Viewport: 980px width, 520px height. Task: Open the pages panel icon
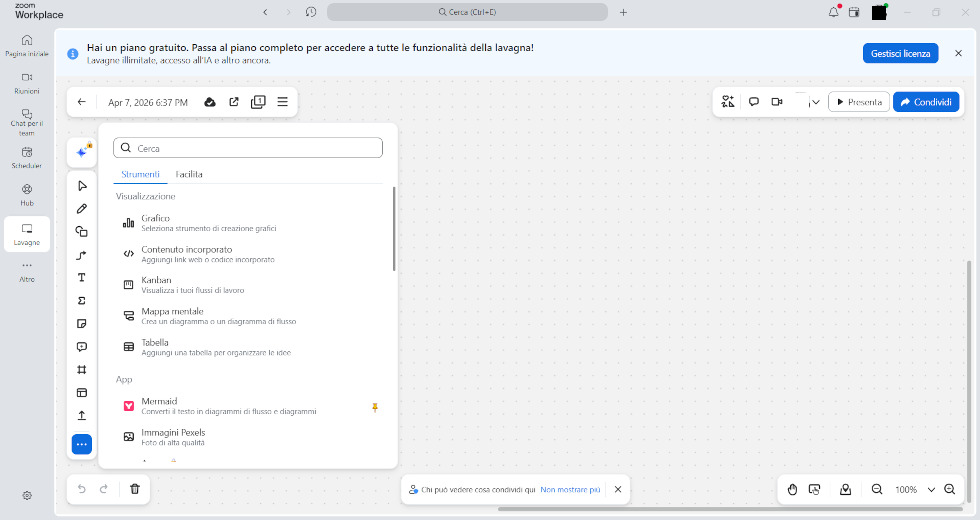[x=258, y=102]
